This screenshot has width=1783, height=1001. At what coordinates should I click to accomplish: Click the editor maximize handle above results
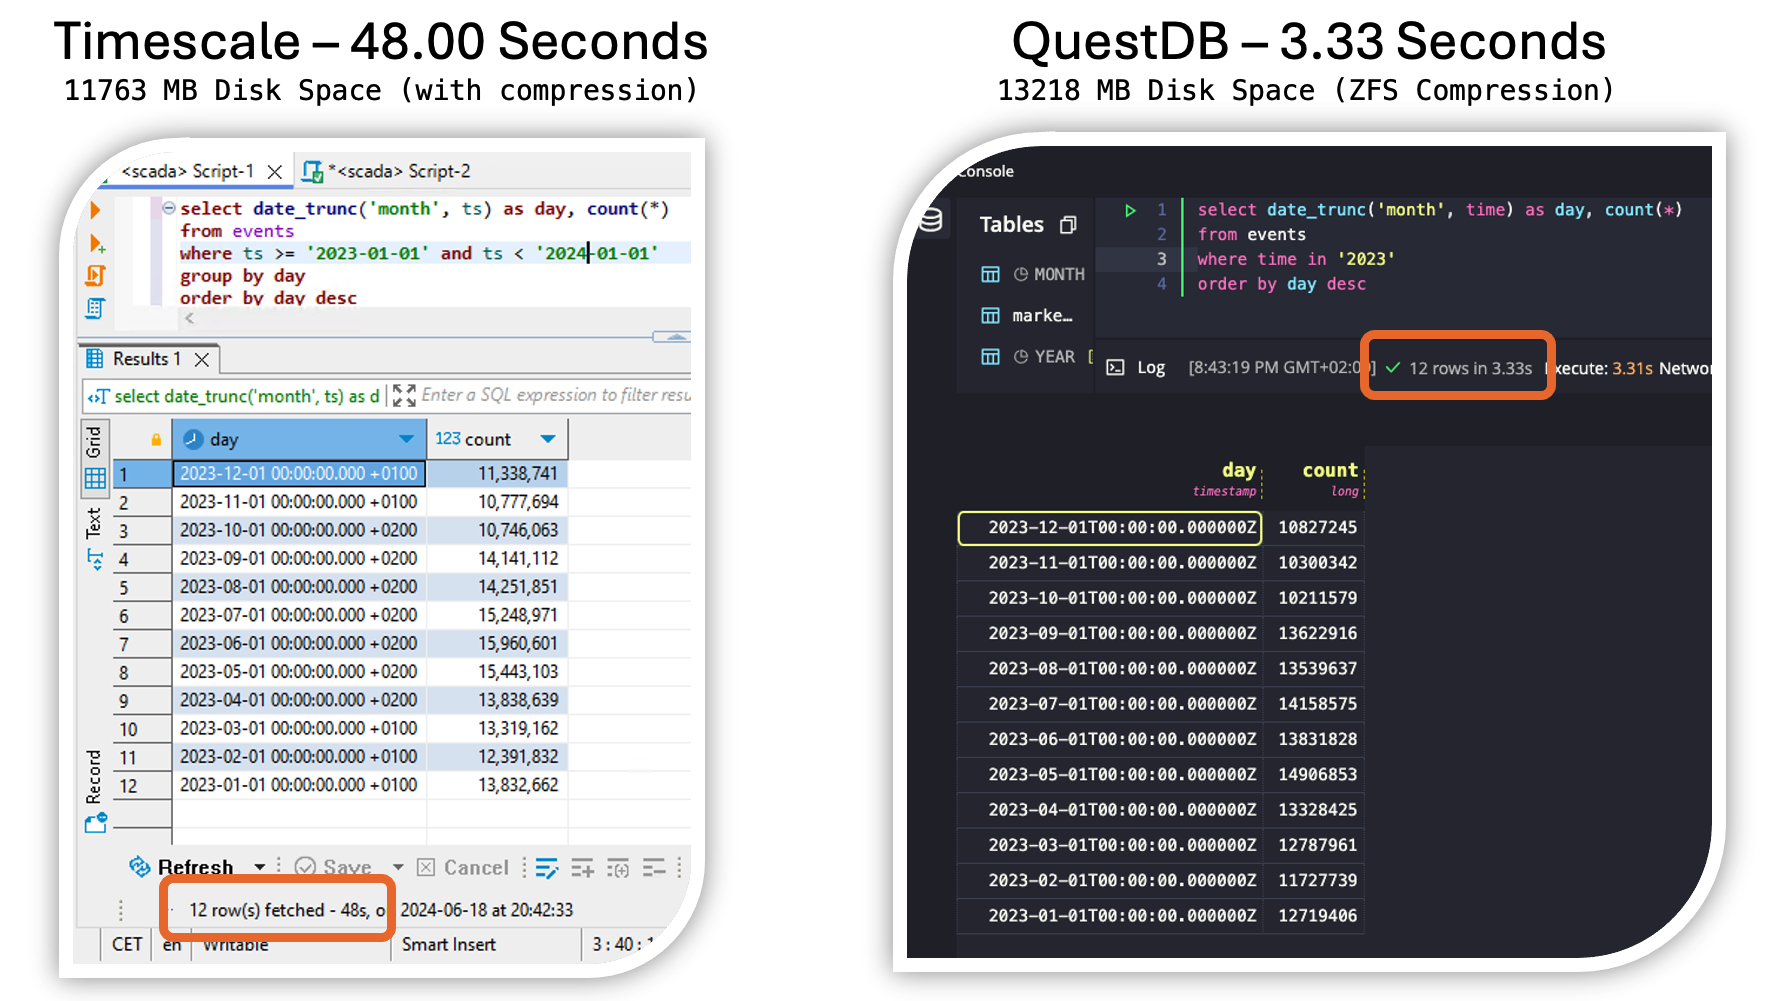pyautogui.click(x=672, y=337)
